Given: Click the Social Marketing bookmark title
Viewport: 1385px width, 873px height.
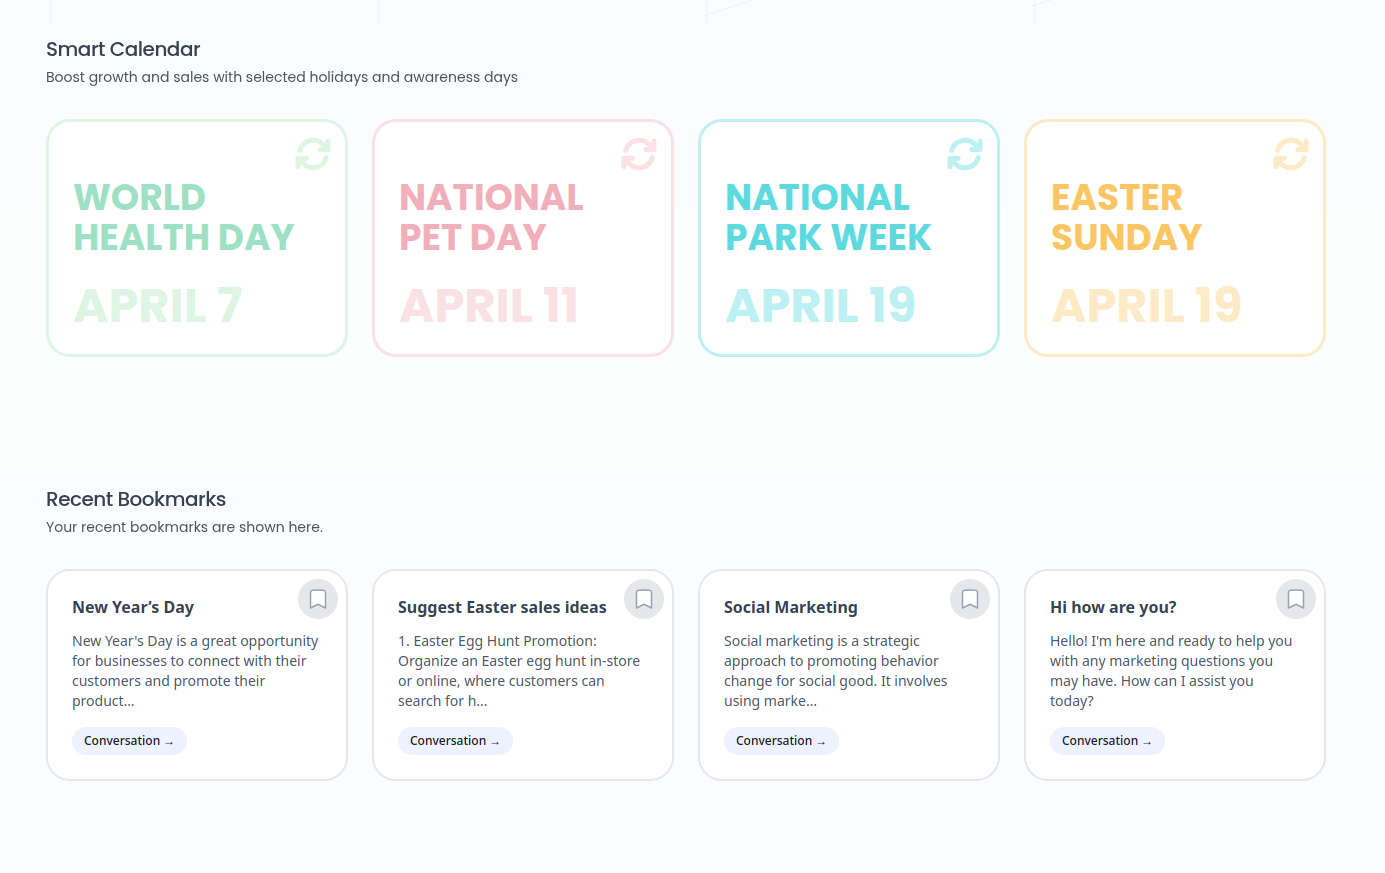Looking at the screenshot, I should coord(791,607).
